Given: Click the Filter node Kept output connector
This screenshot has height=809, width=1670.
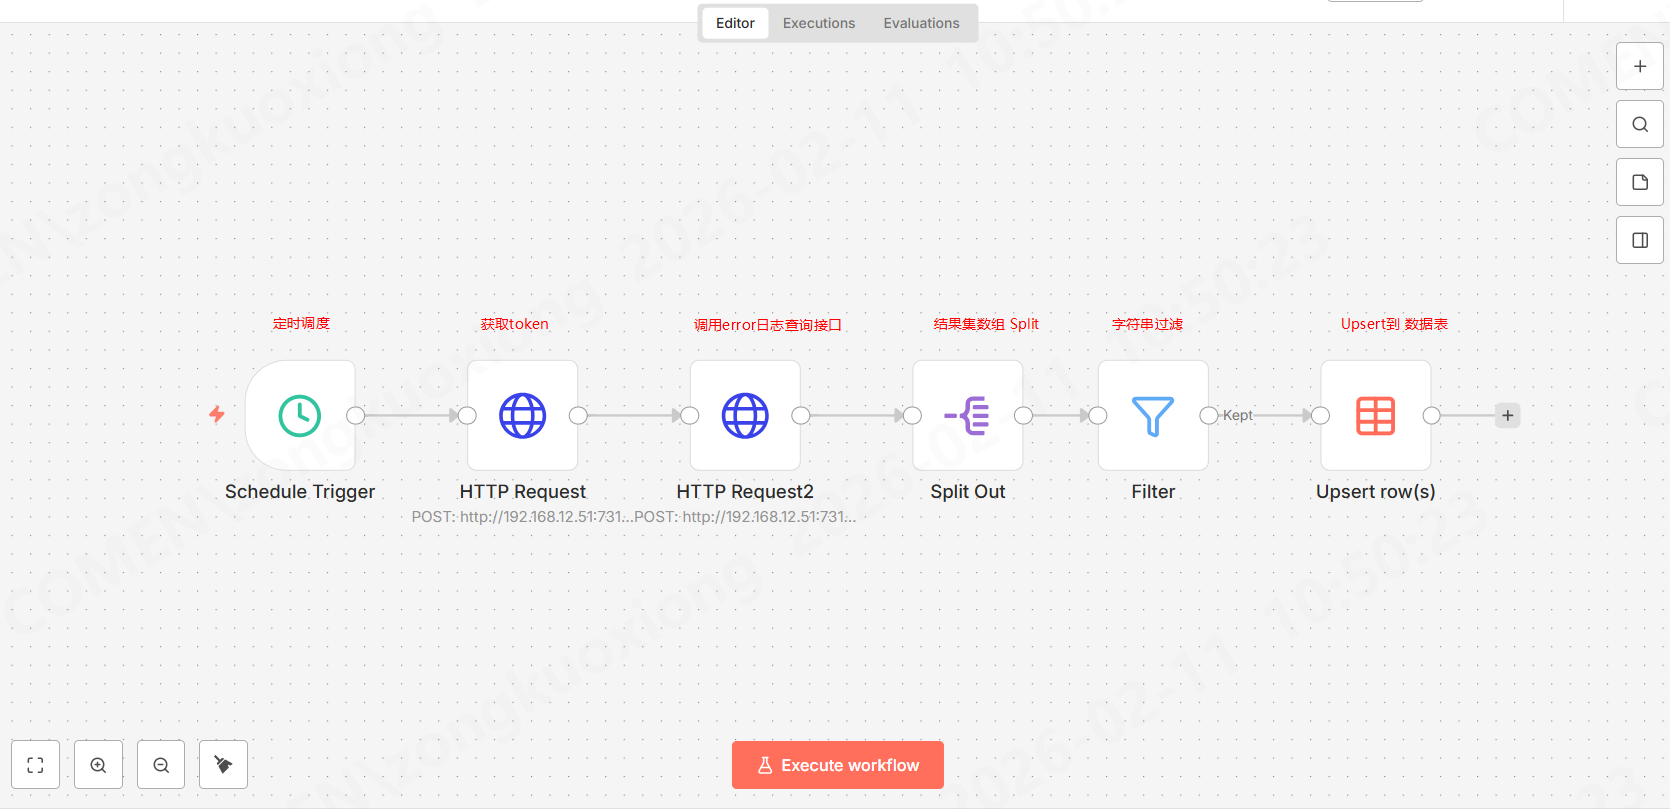Looking at the screenshot, I should pos(1209,416).
